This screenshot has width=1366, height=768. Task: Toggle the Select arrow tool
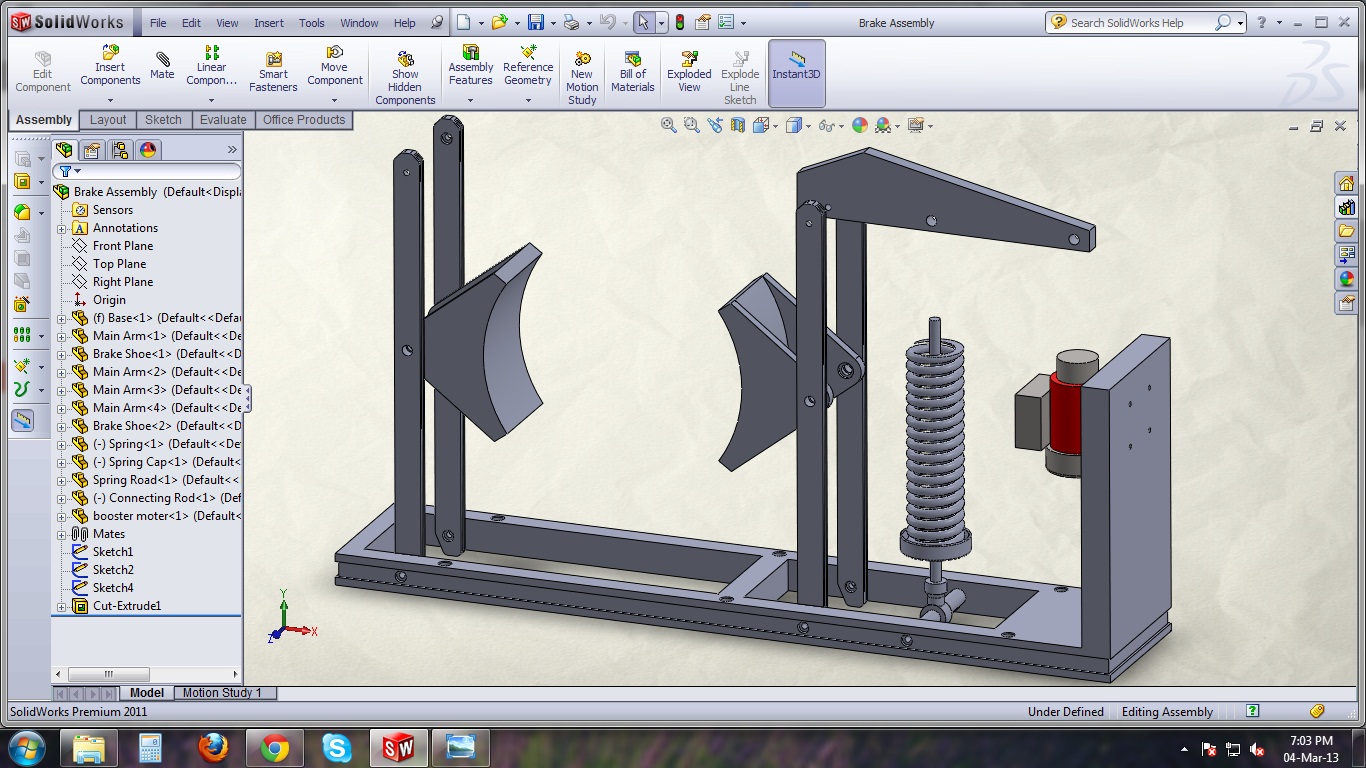644,22
